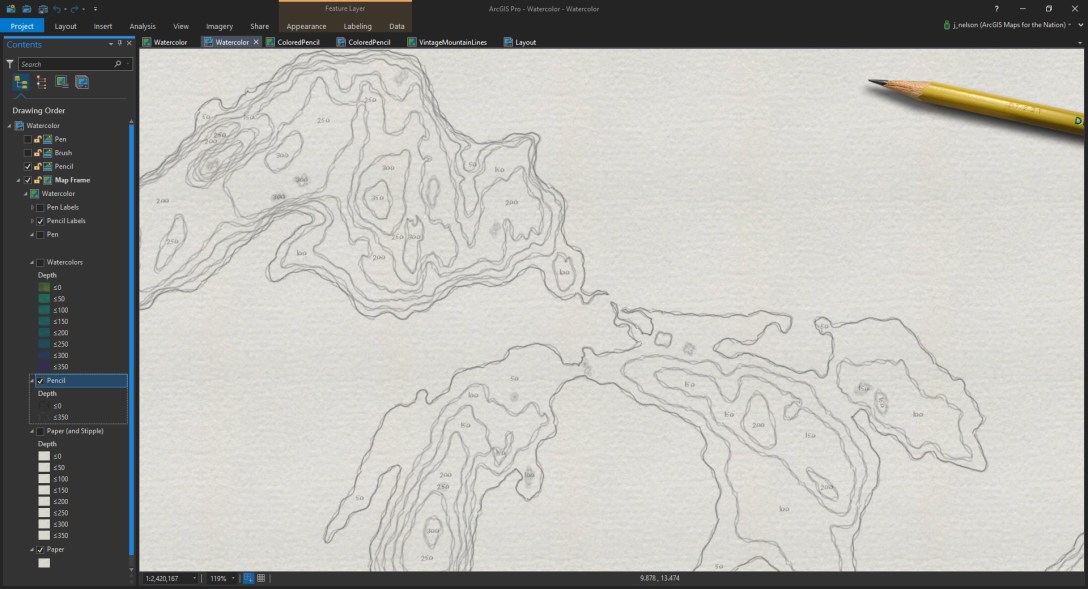Click the List By Selection icon
This screenshot has width=1088, height=589.
(x=62, y=82)
